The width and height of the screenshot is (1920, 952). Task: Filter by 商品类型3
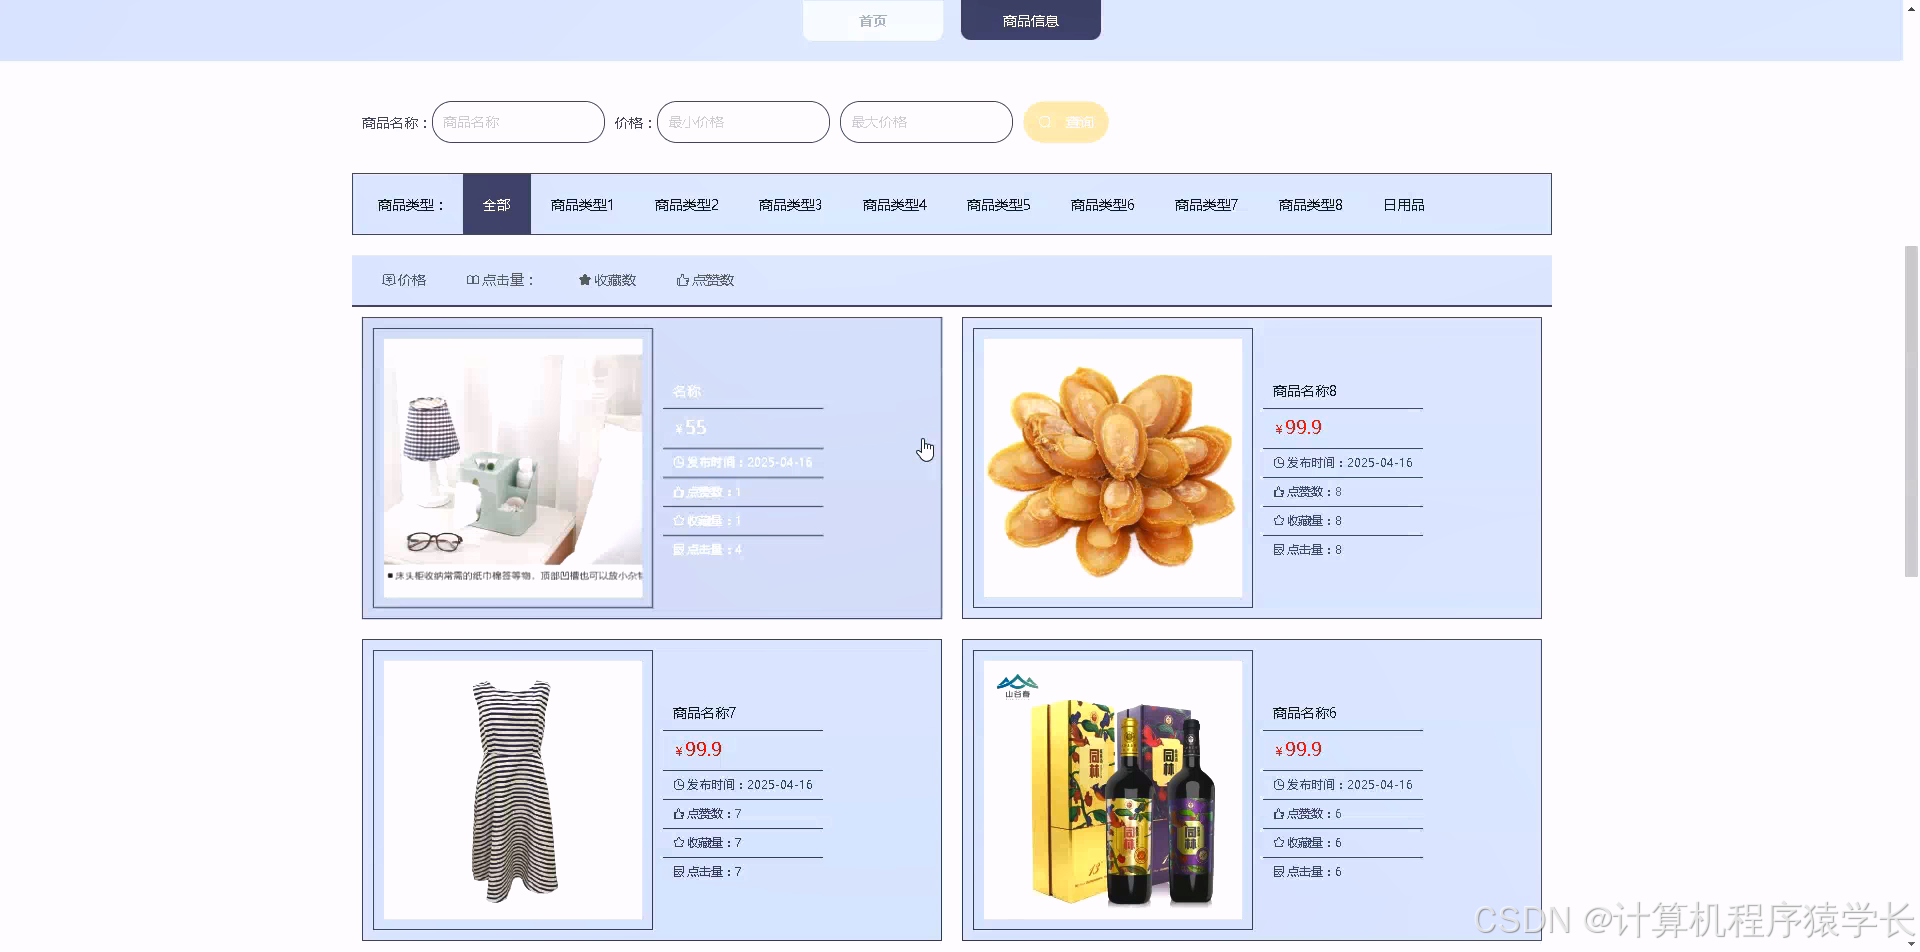[x=790, y=205]
